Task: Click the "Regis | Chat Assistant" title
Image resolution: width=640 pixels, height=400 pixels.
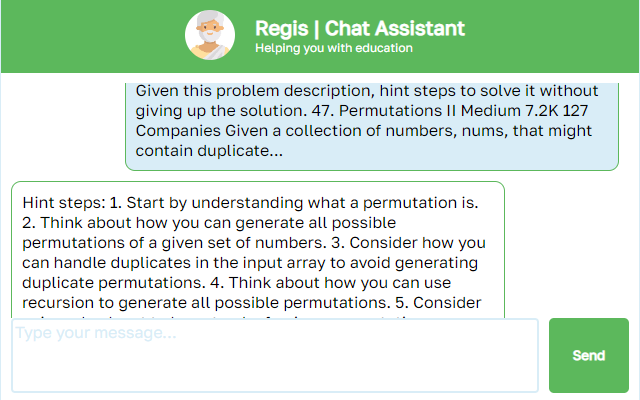Action: (x=359, y=28)
